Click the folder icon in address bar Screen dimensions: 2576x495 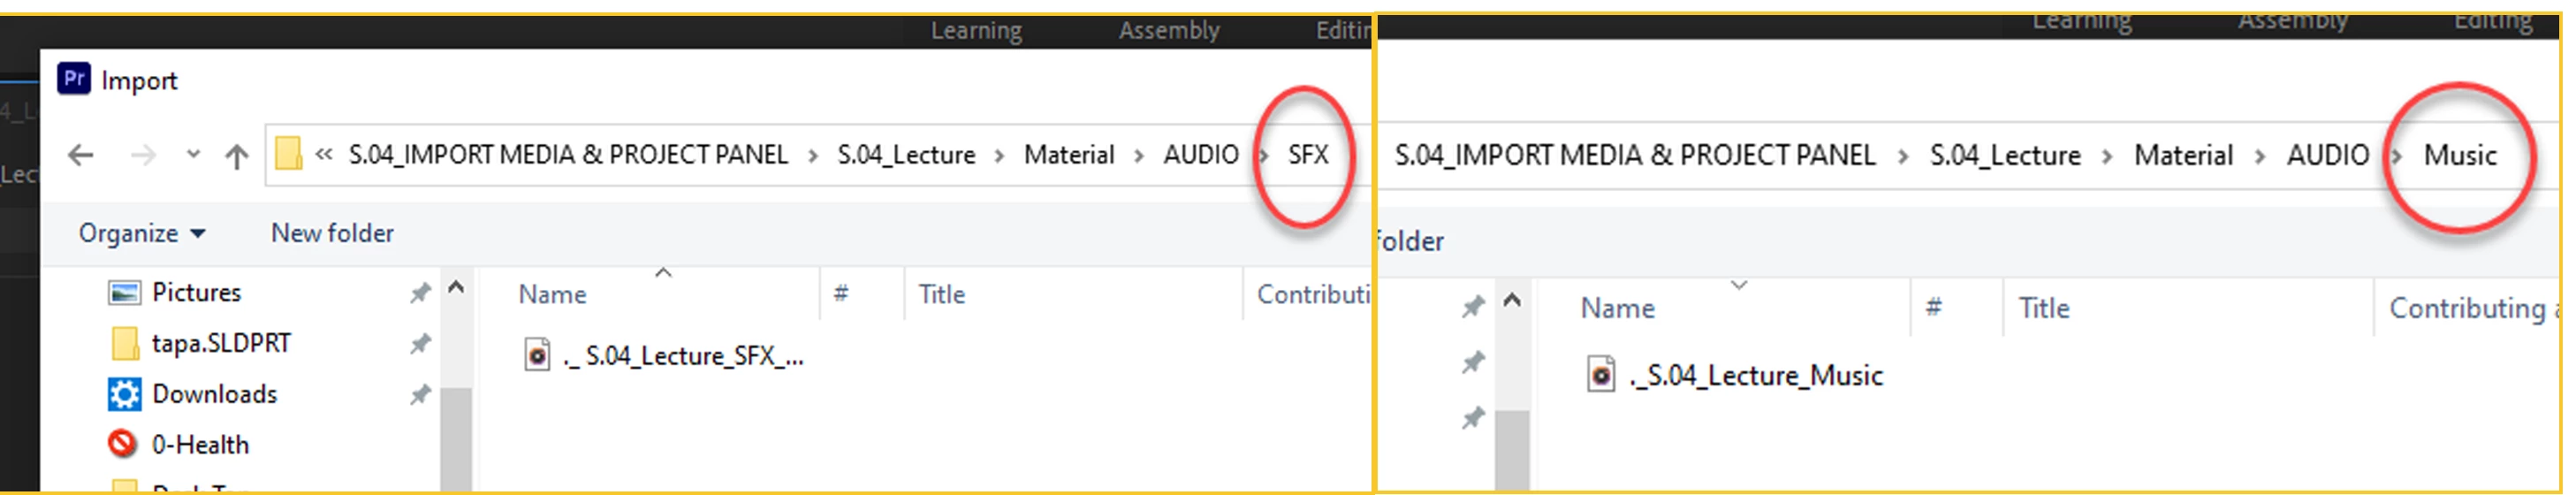coord(288,154)
